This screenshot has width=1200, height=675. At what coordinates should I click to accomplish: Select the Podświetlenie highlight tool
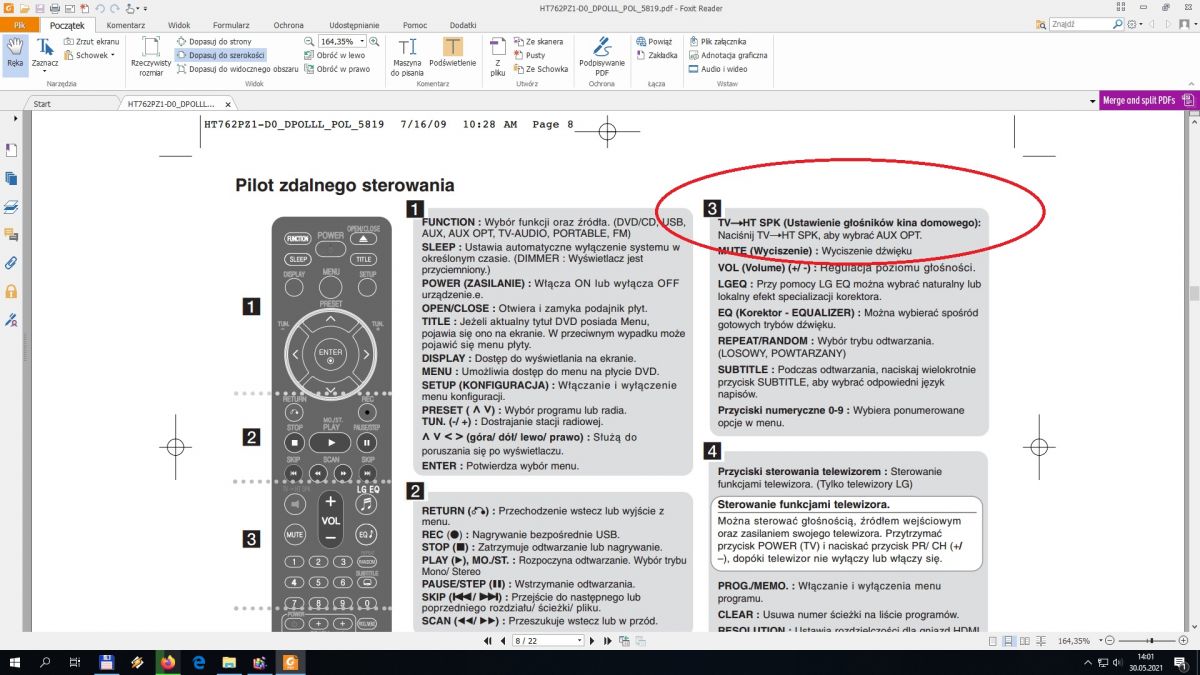[453, 52]
